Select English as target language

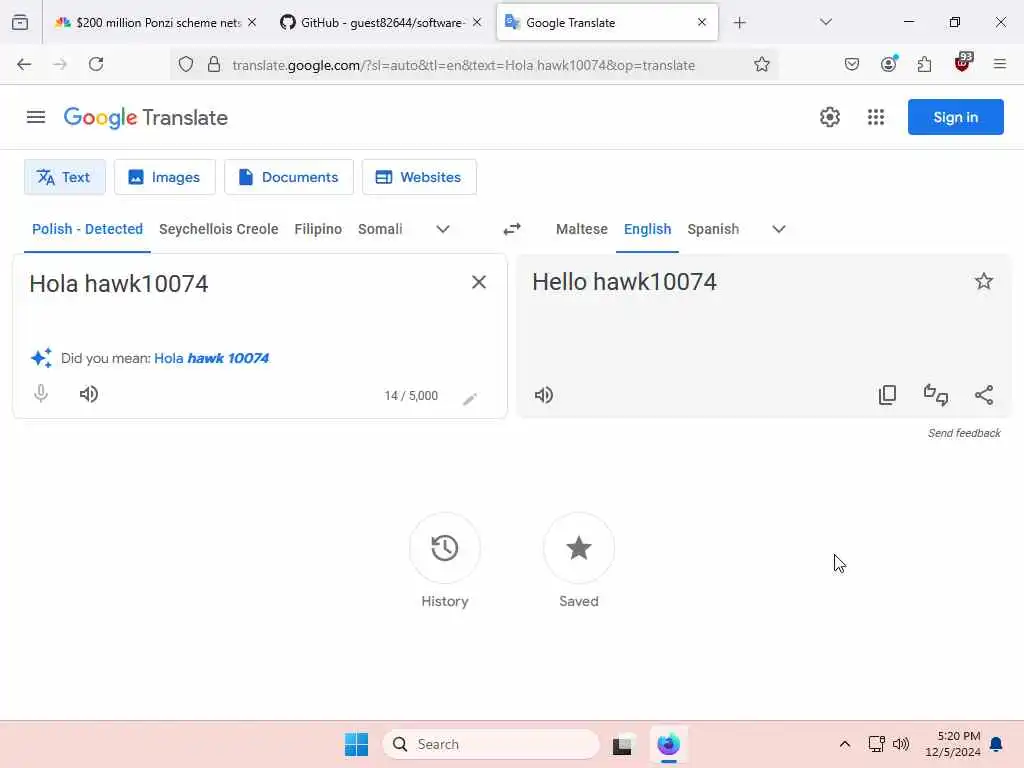pyautogui.click(x=647, y=229)
